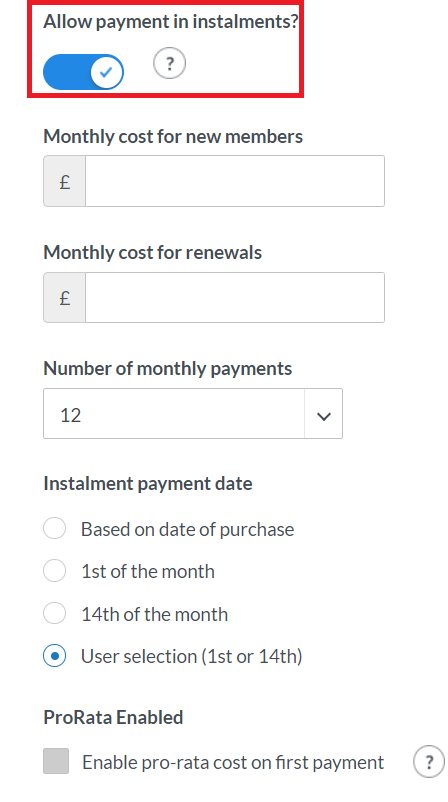Select Based on date of purchase radio

click(54, 528)
